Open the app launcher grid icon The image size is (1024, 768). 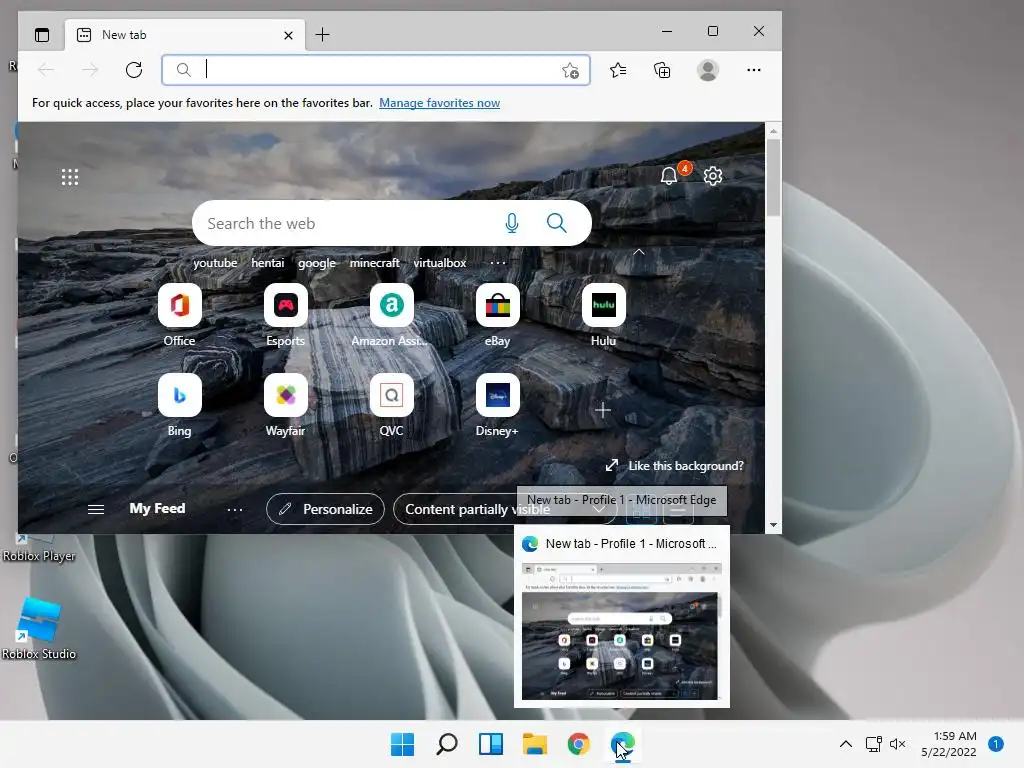pos(70,177)
